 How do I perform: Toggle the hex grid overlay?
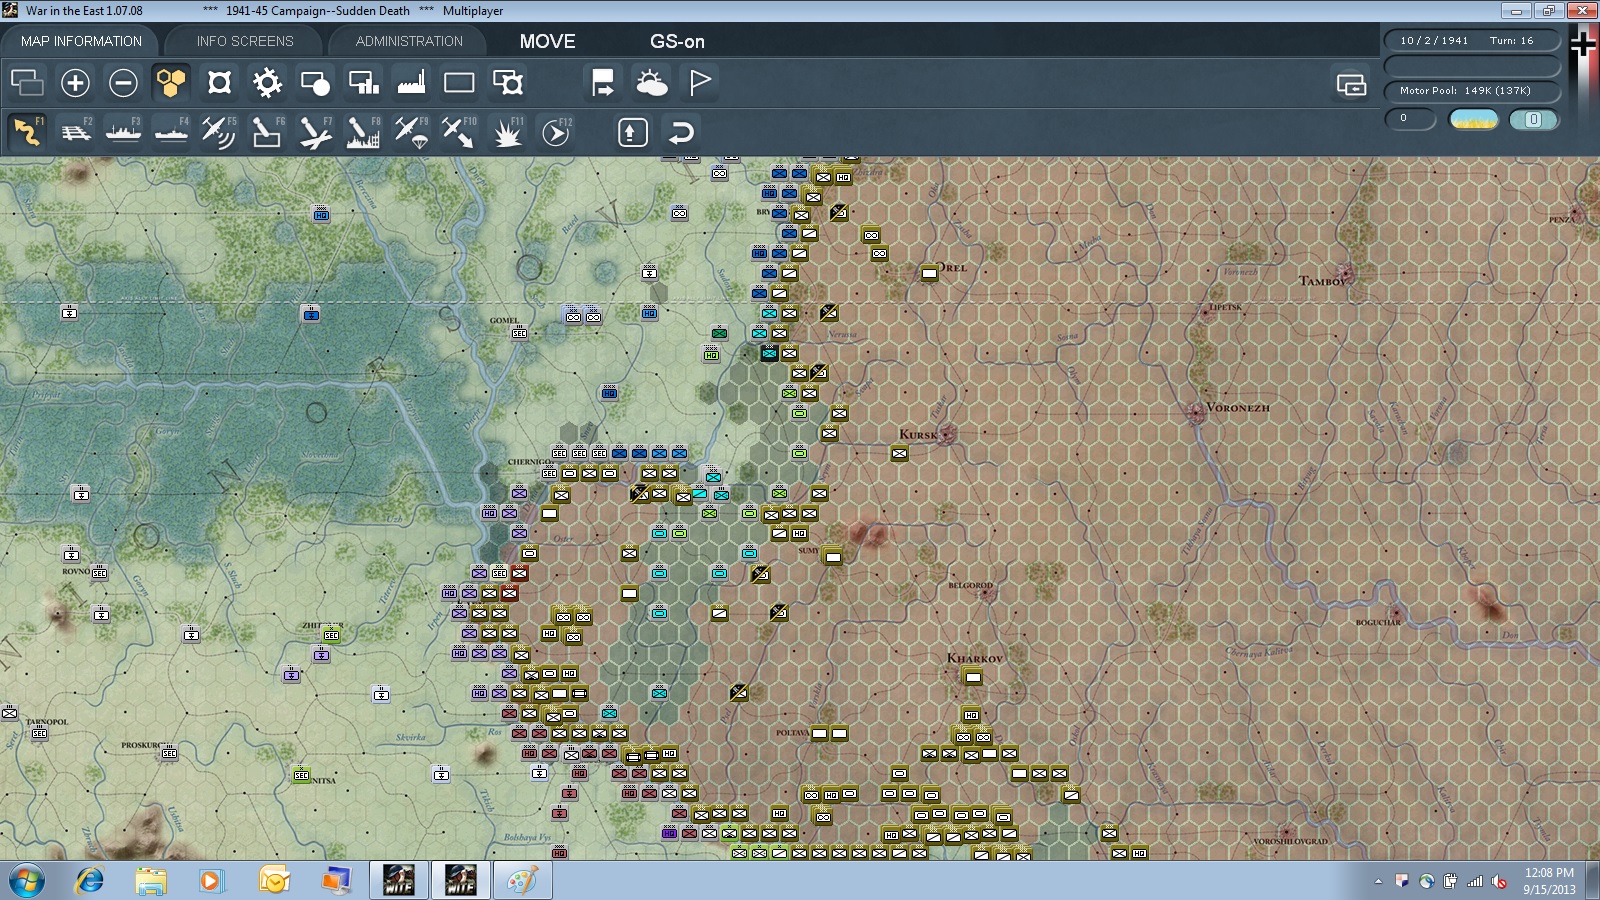click(171, 83)
